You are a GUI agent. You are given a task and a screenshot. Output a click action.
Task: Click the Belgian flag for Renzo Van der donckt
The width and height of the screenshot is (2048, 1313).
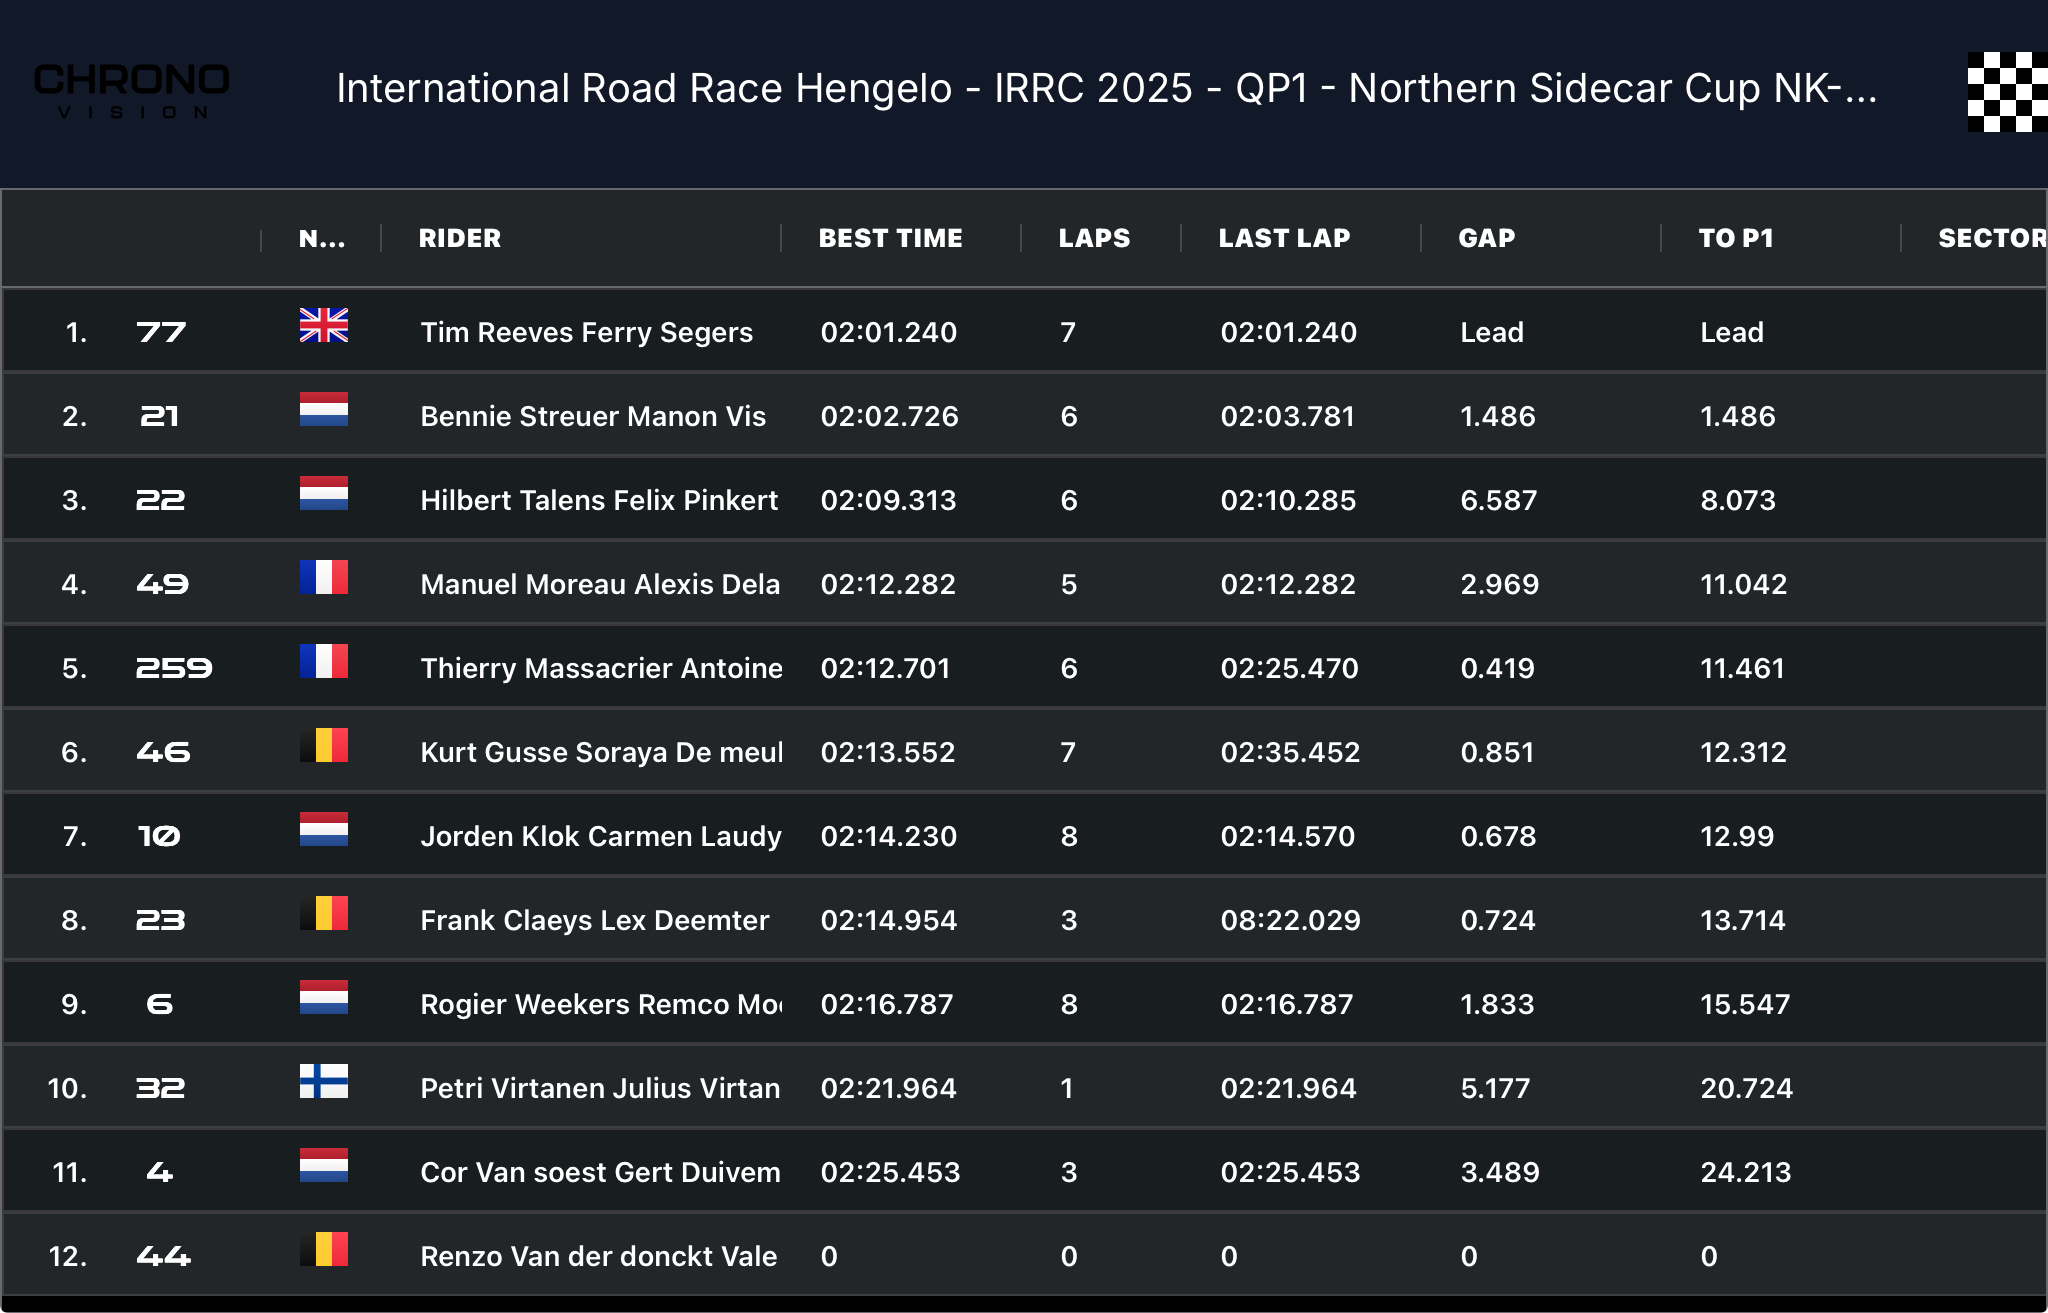[323, 1250]
